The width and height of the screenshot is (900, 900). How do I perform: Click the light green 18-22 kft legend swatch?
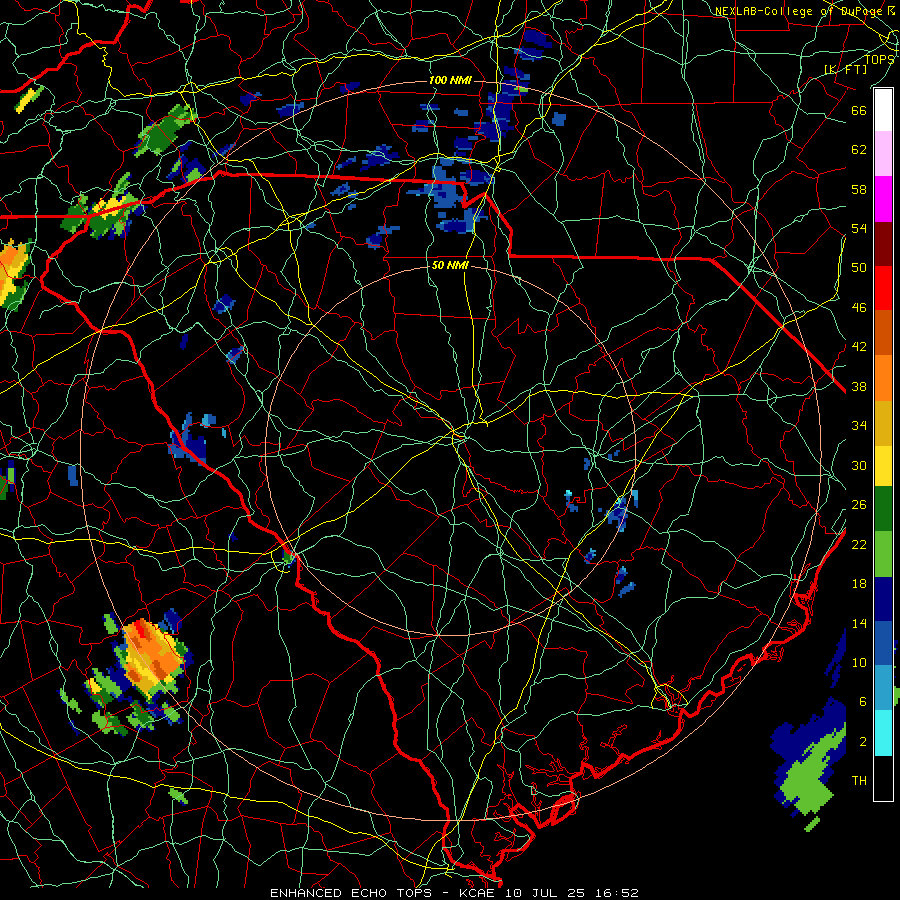tap(883, 554)
